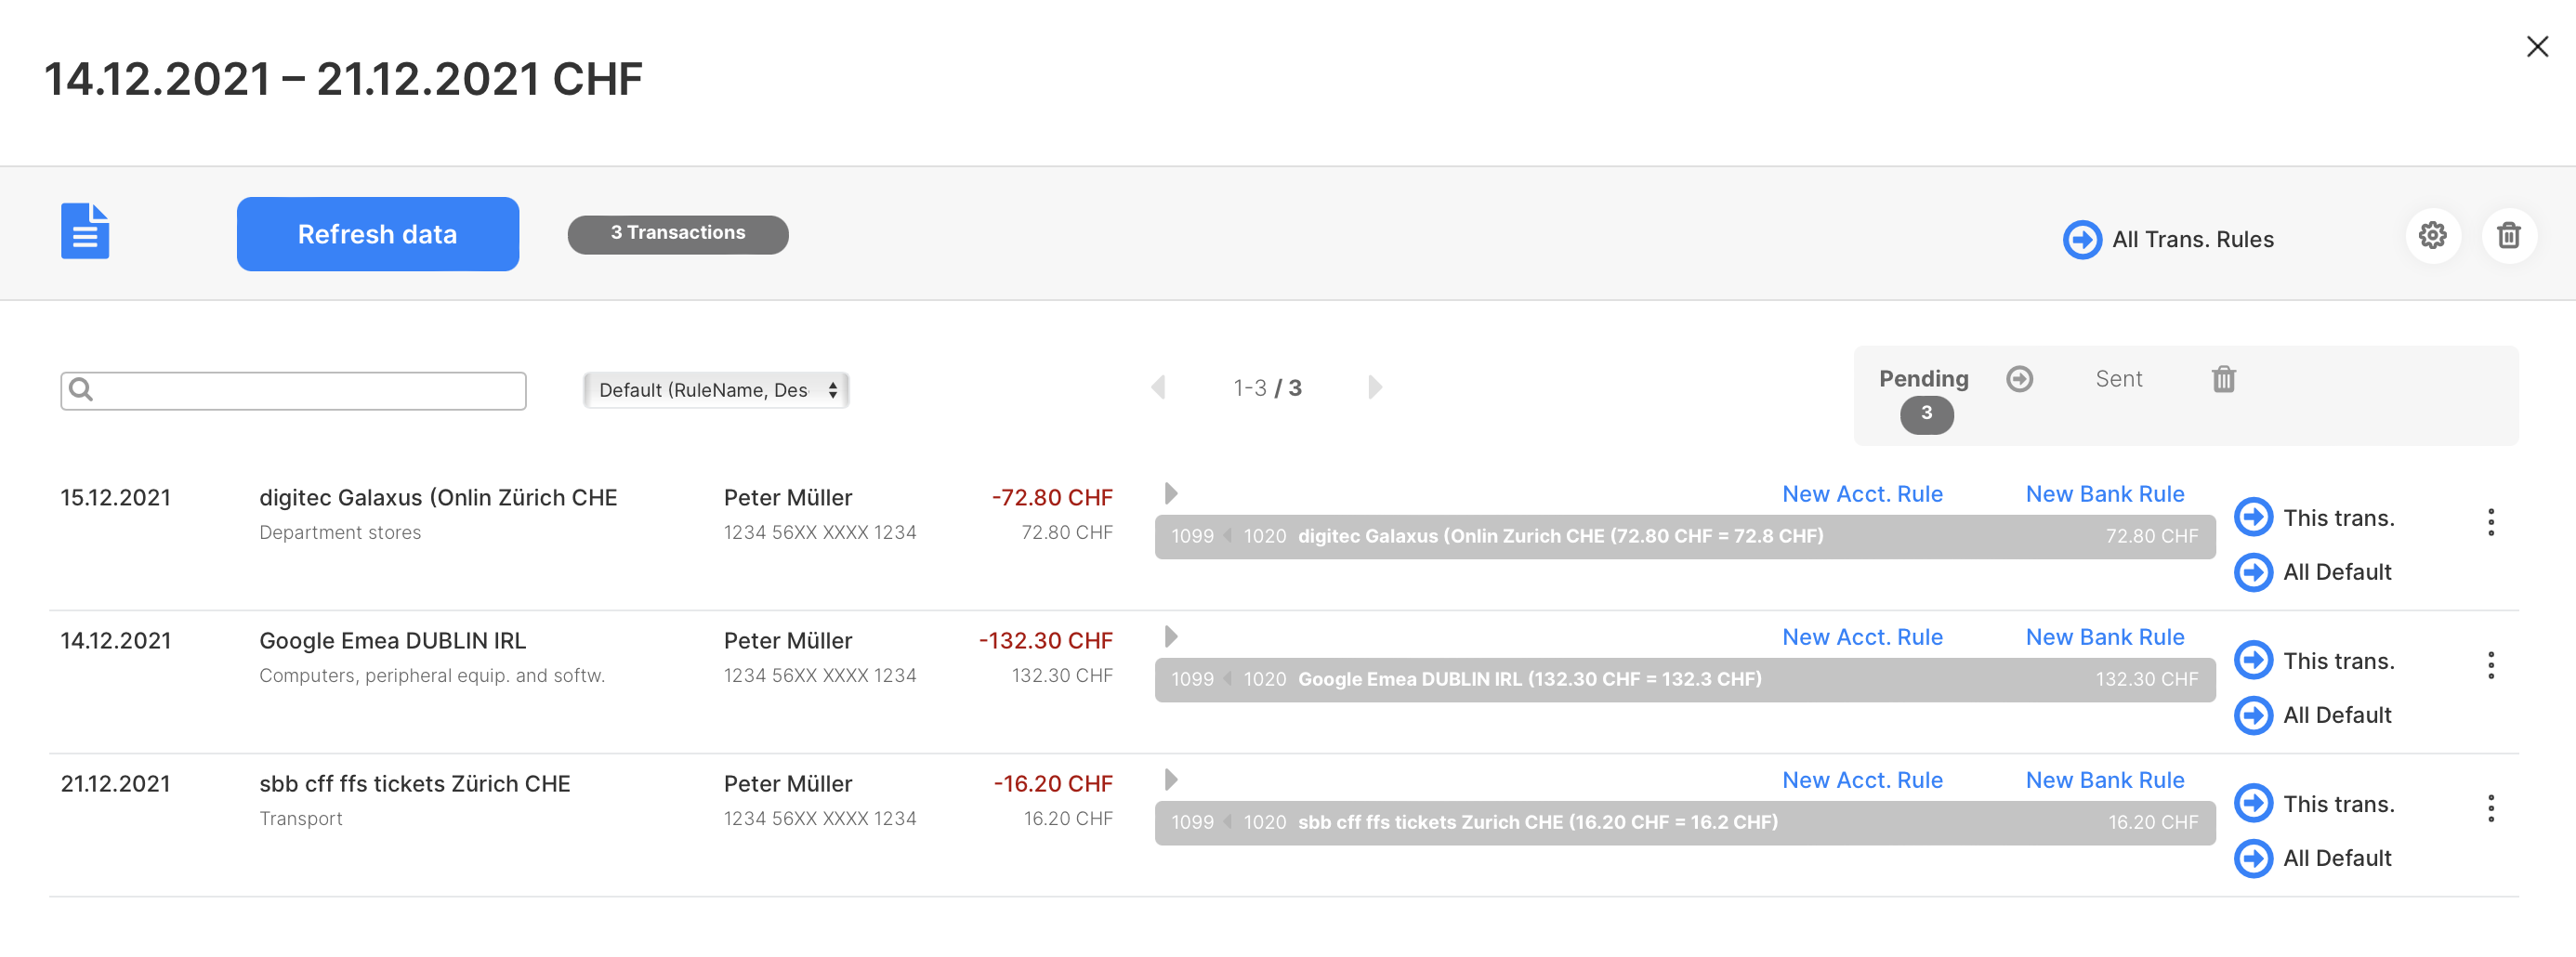Click All Default arrow for the Google Emea transaction

2254,714
